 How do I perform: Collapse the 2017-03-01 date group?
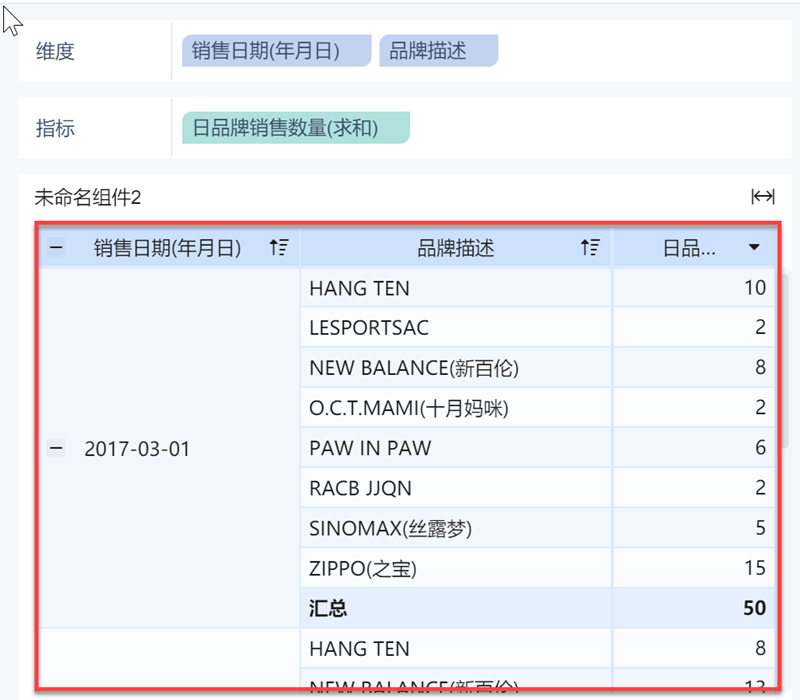57,449
